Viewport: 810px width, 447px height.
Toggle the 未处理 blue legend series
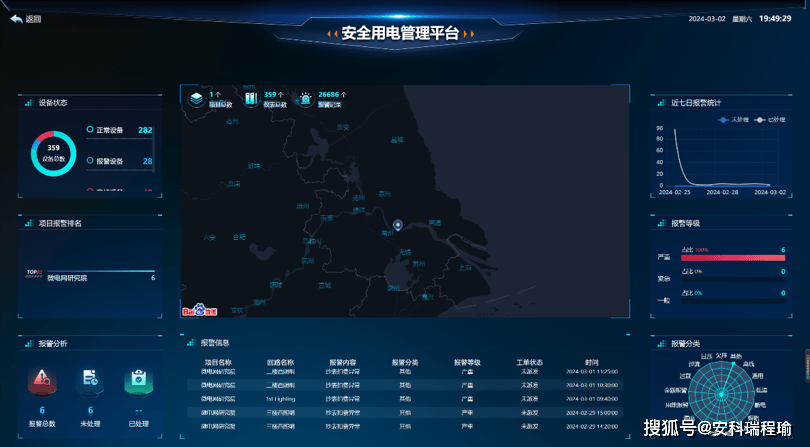coord(734,120)
